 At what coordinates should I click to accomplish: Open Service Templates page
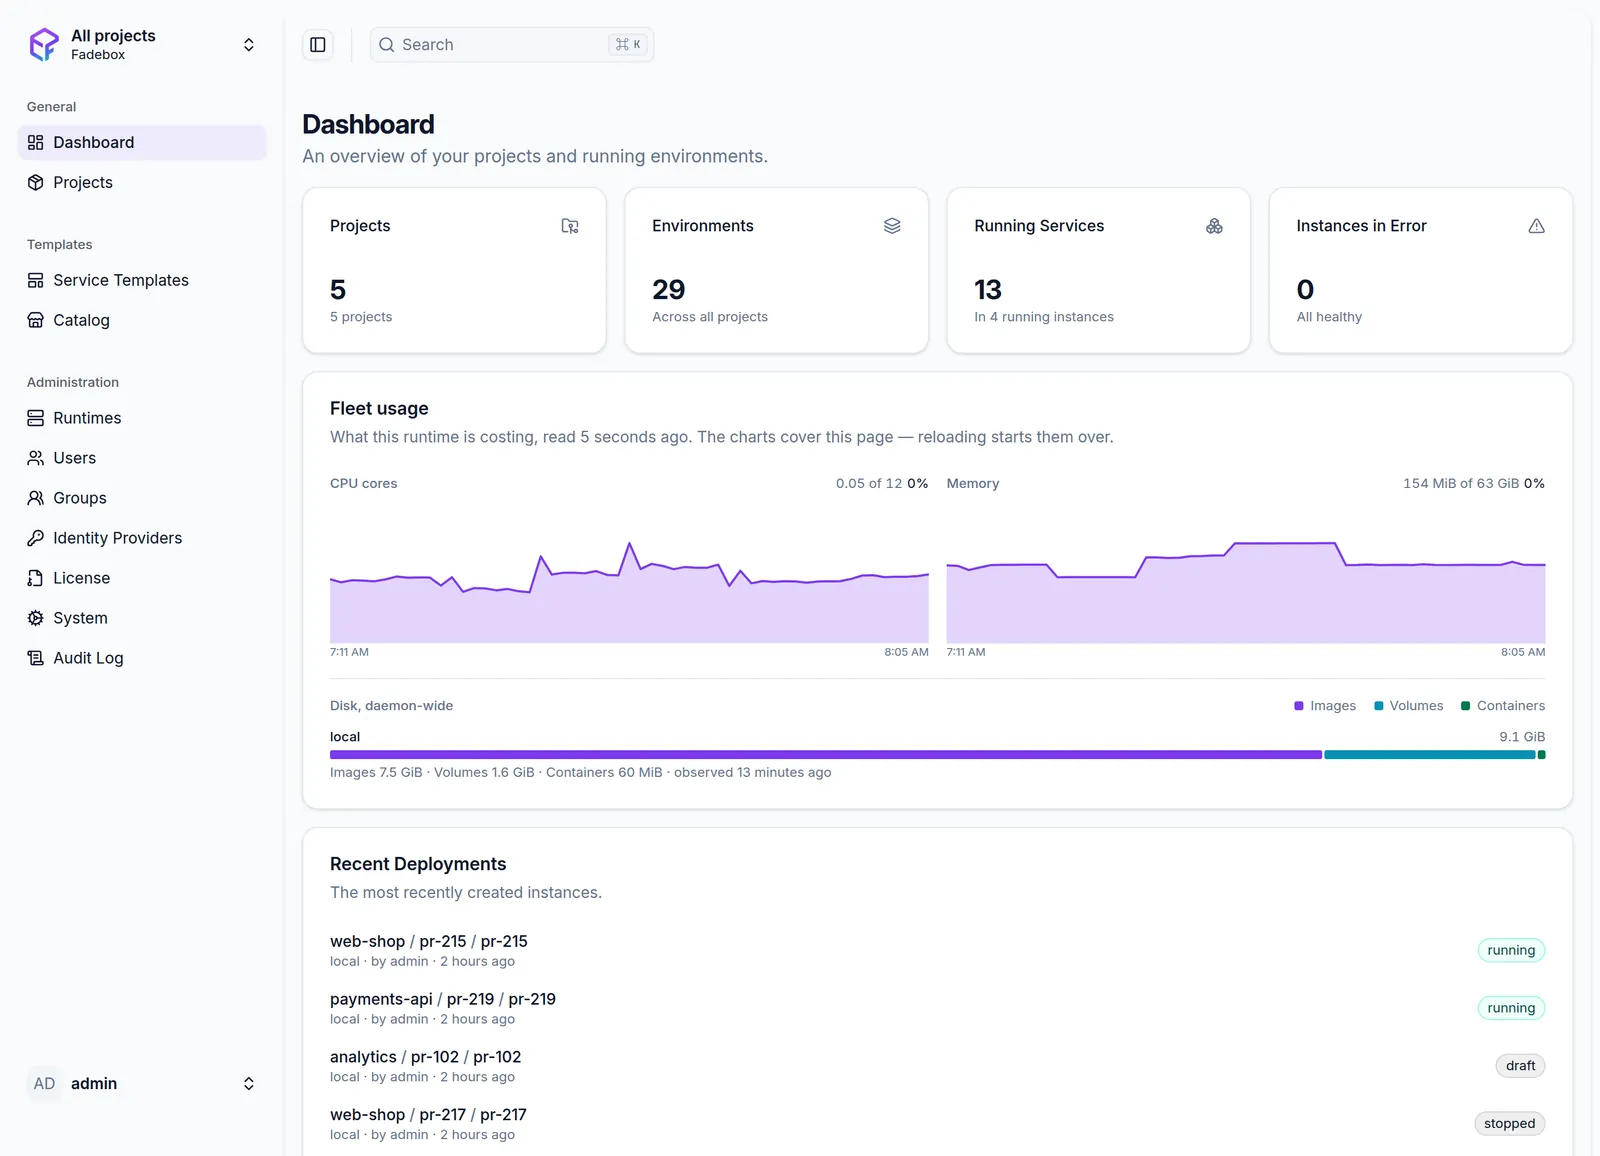142,280
